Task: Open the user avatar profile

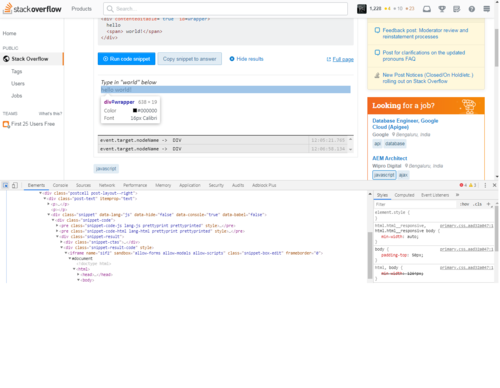Action: click(x=362, y=9)
